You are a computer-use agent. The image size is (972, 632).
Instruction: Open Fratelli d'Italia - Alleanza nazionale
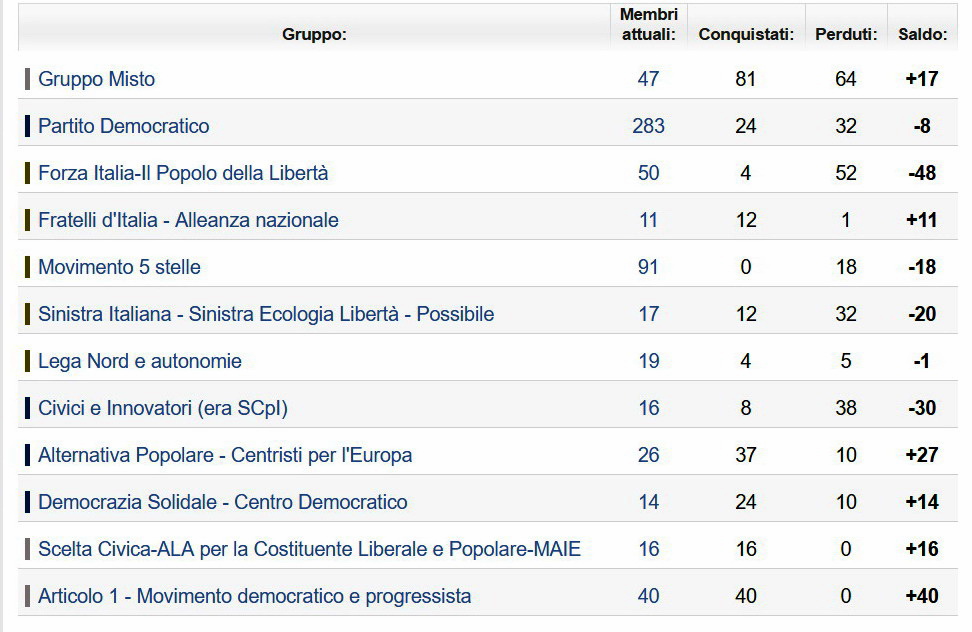pyautogui.click(x=188, y=220)
